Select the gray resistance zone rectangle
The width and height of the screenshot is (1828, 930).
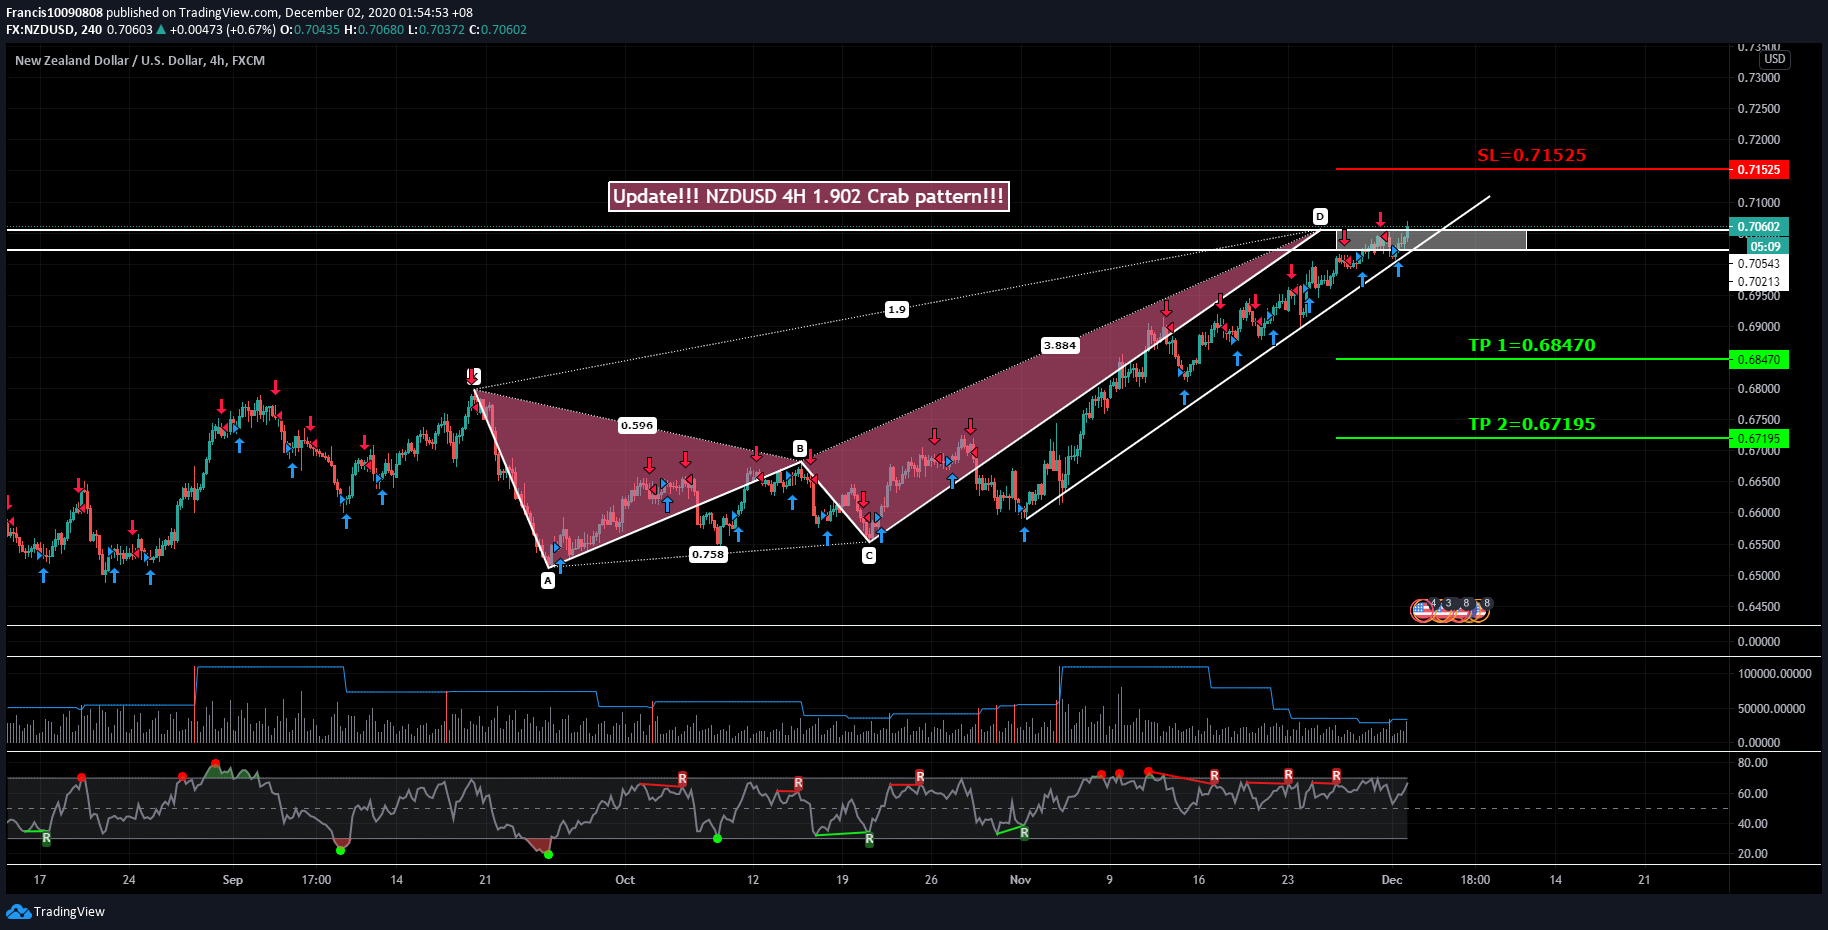[x=1431, y=240]
